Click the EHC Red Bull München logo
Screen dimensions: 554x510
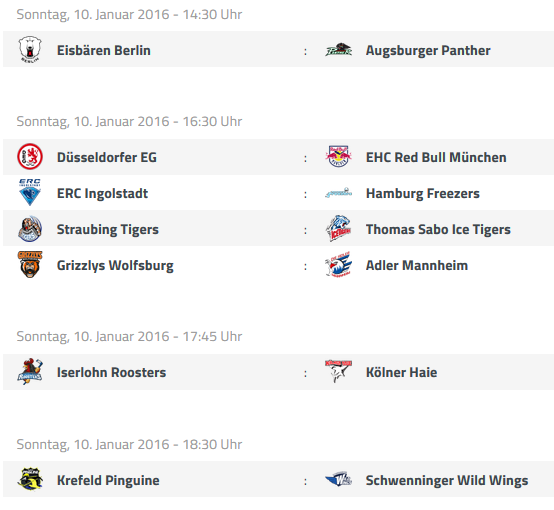click(338, 156)
